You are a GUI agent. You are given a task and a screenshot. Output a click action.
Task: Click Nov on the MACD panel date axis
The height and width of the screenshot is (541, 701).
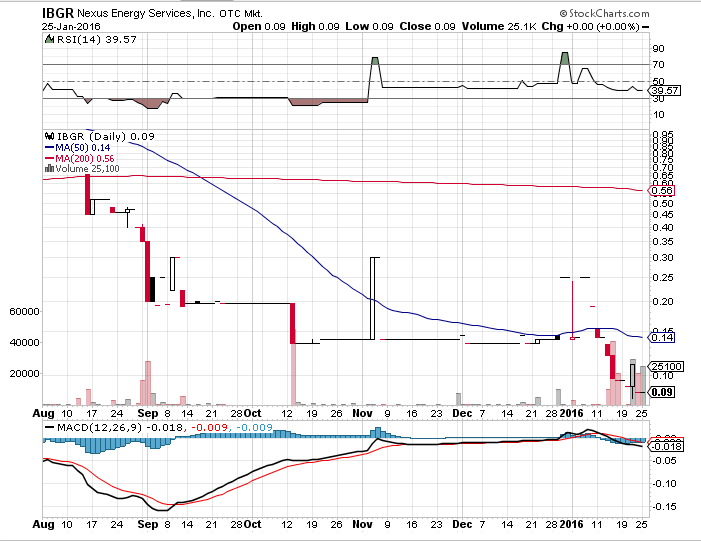(363, 524)
